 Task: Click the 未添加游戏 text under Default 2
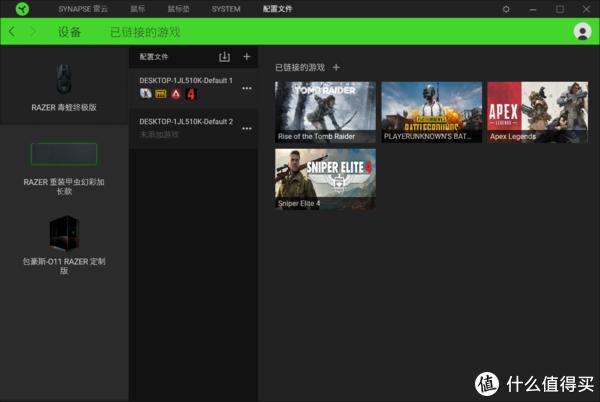pyautogui.click(x=159, y=134)
